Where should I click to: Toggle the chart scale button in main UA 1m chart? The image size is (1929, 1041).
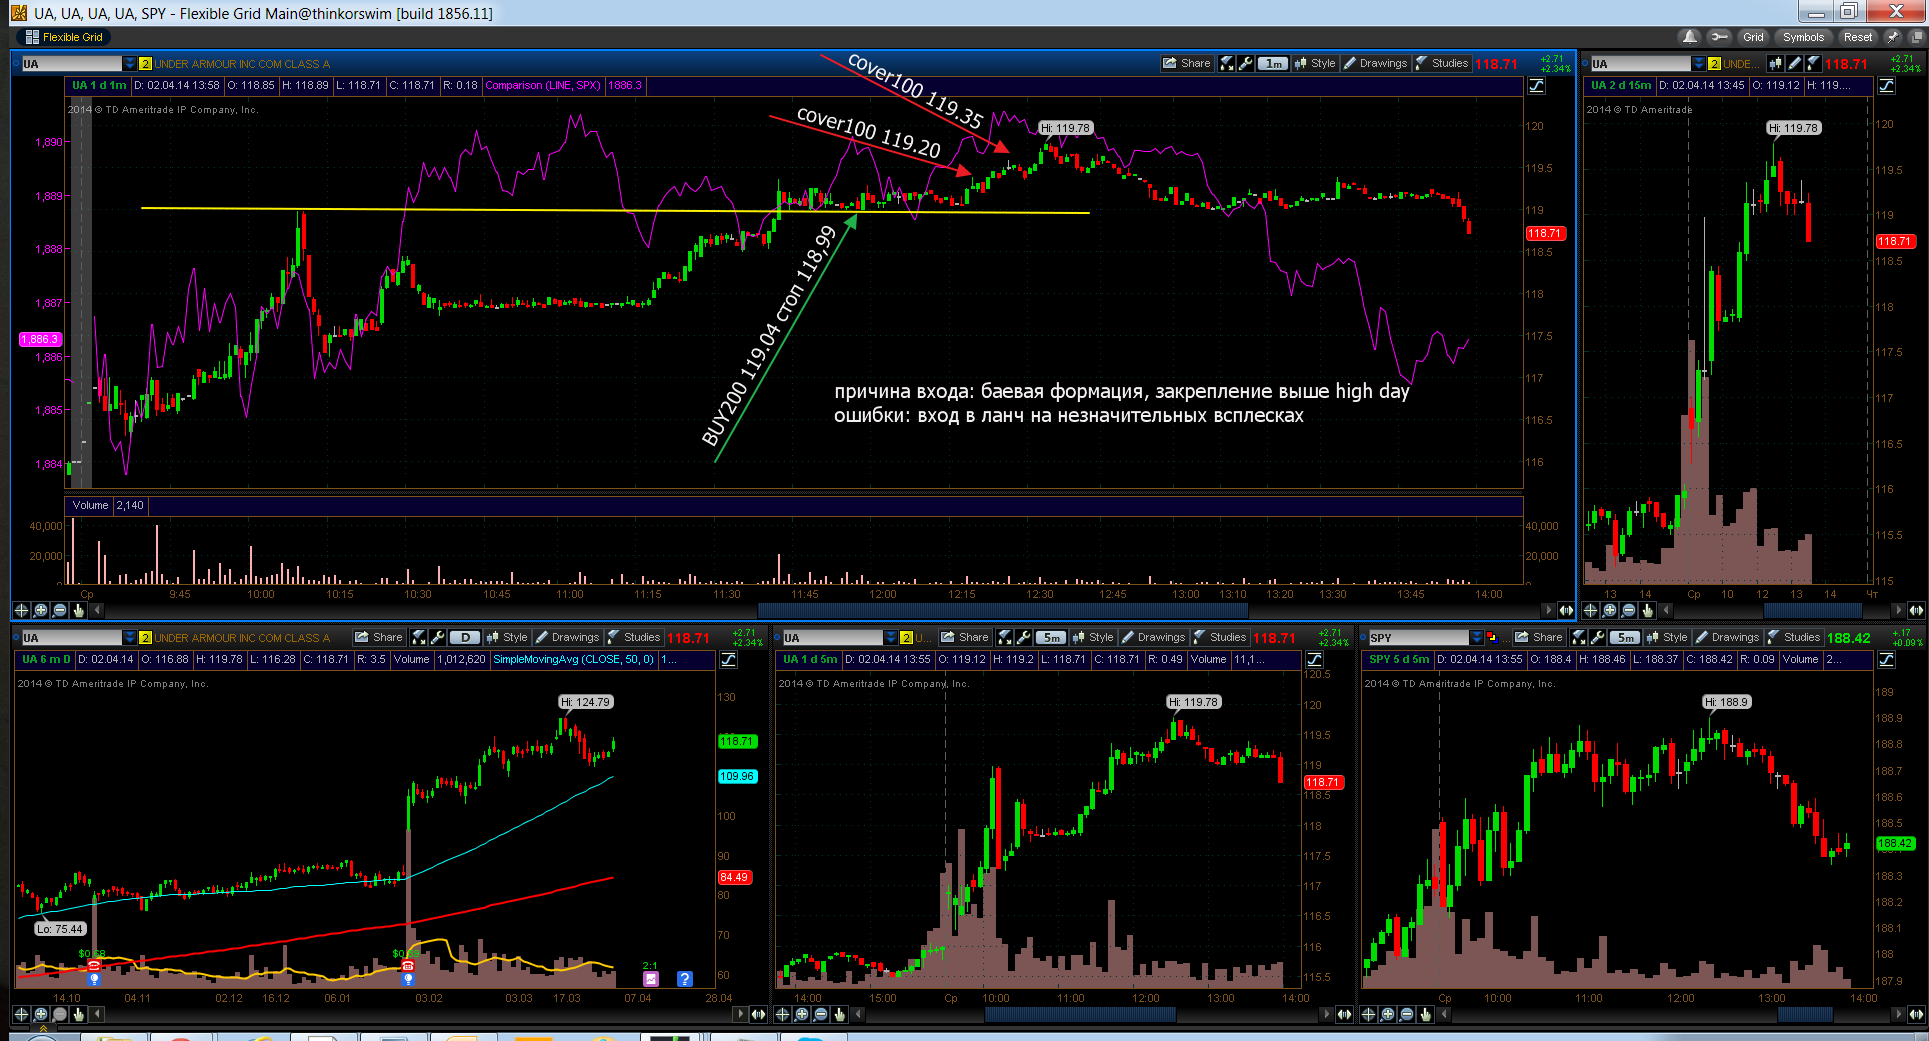1537,86
